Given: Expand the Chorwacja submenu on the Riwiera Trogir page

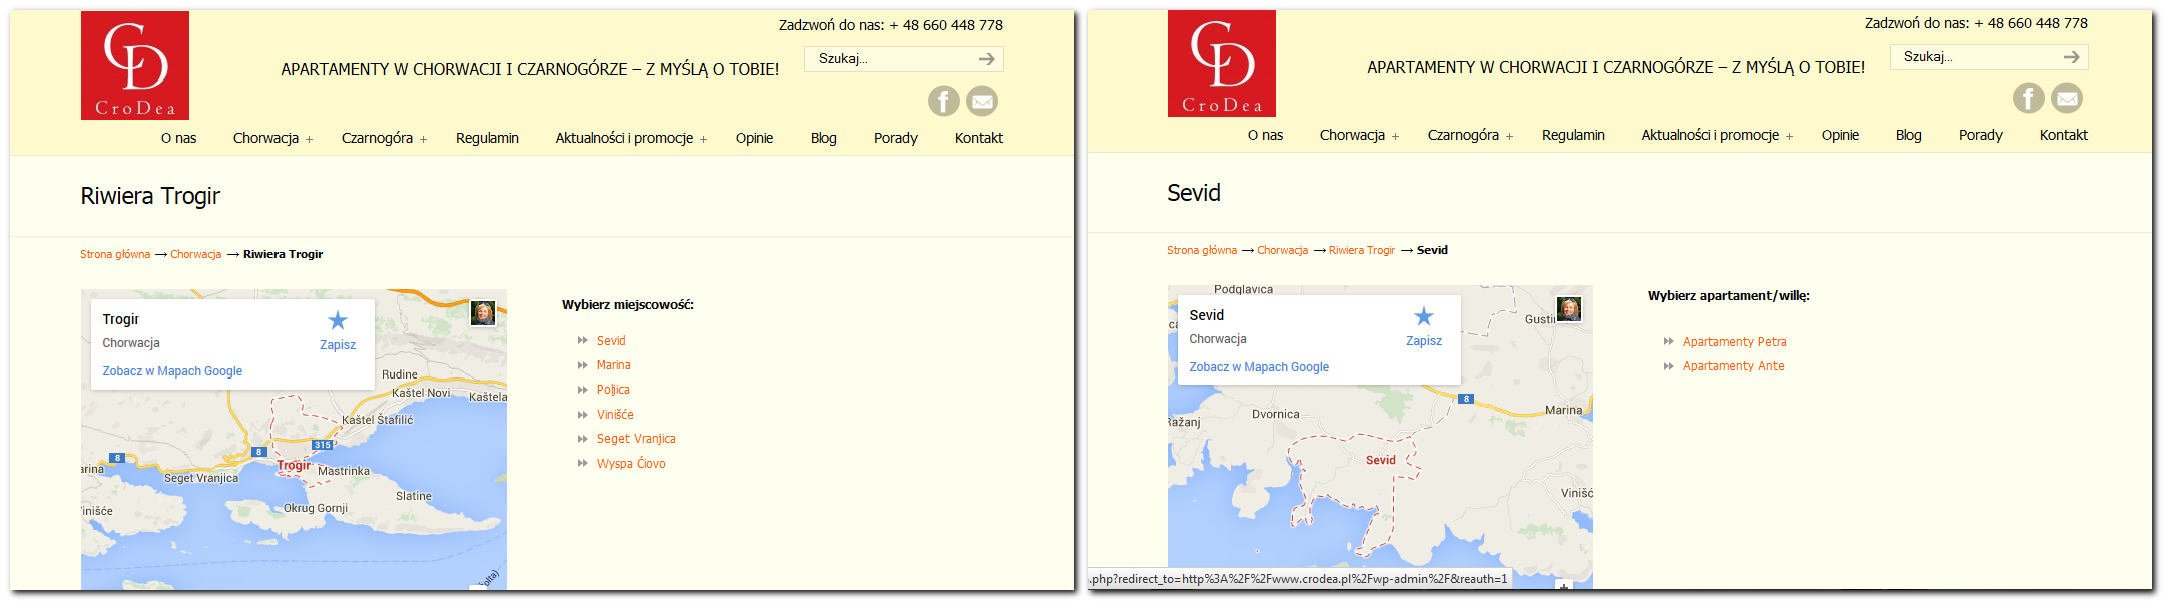Looking at the screenshot, I should point(310,140).
